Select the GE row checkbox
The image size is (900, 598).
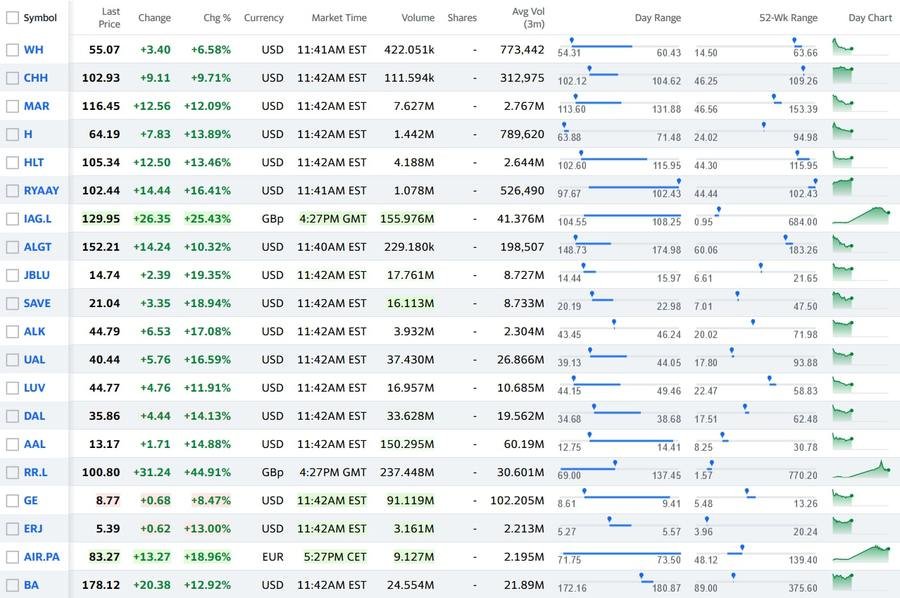coord(12,500)
